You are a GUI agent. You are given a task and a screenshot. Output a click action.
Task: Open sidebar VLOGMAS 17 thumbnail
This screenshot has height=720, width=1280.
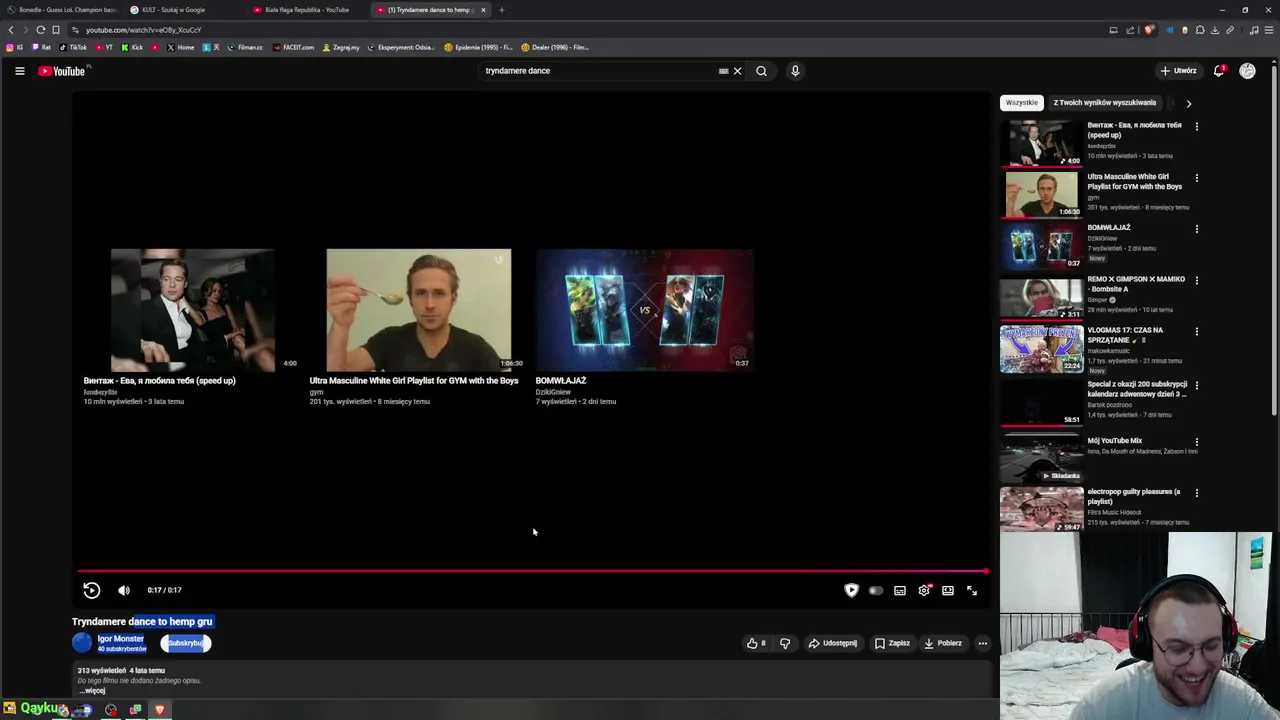tap(1041, 349)
